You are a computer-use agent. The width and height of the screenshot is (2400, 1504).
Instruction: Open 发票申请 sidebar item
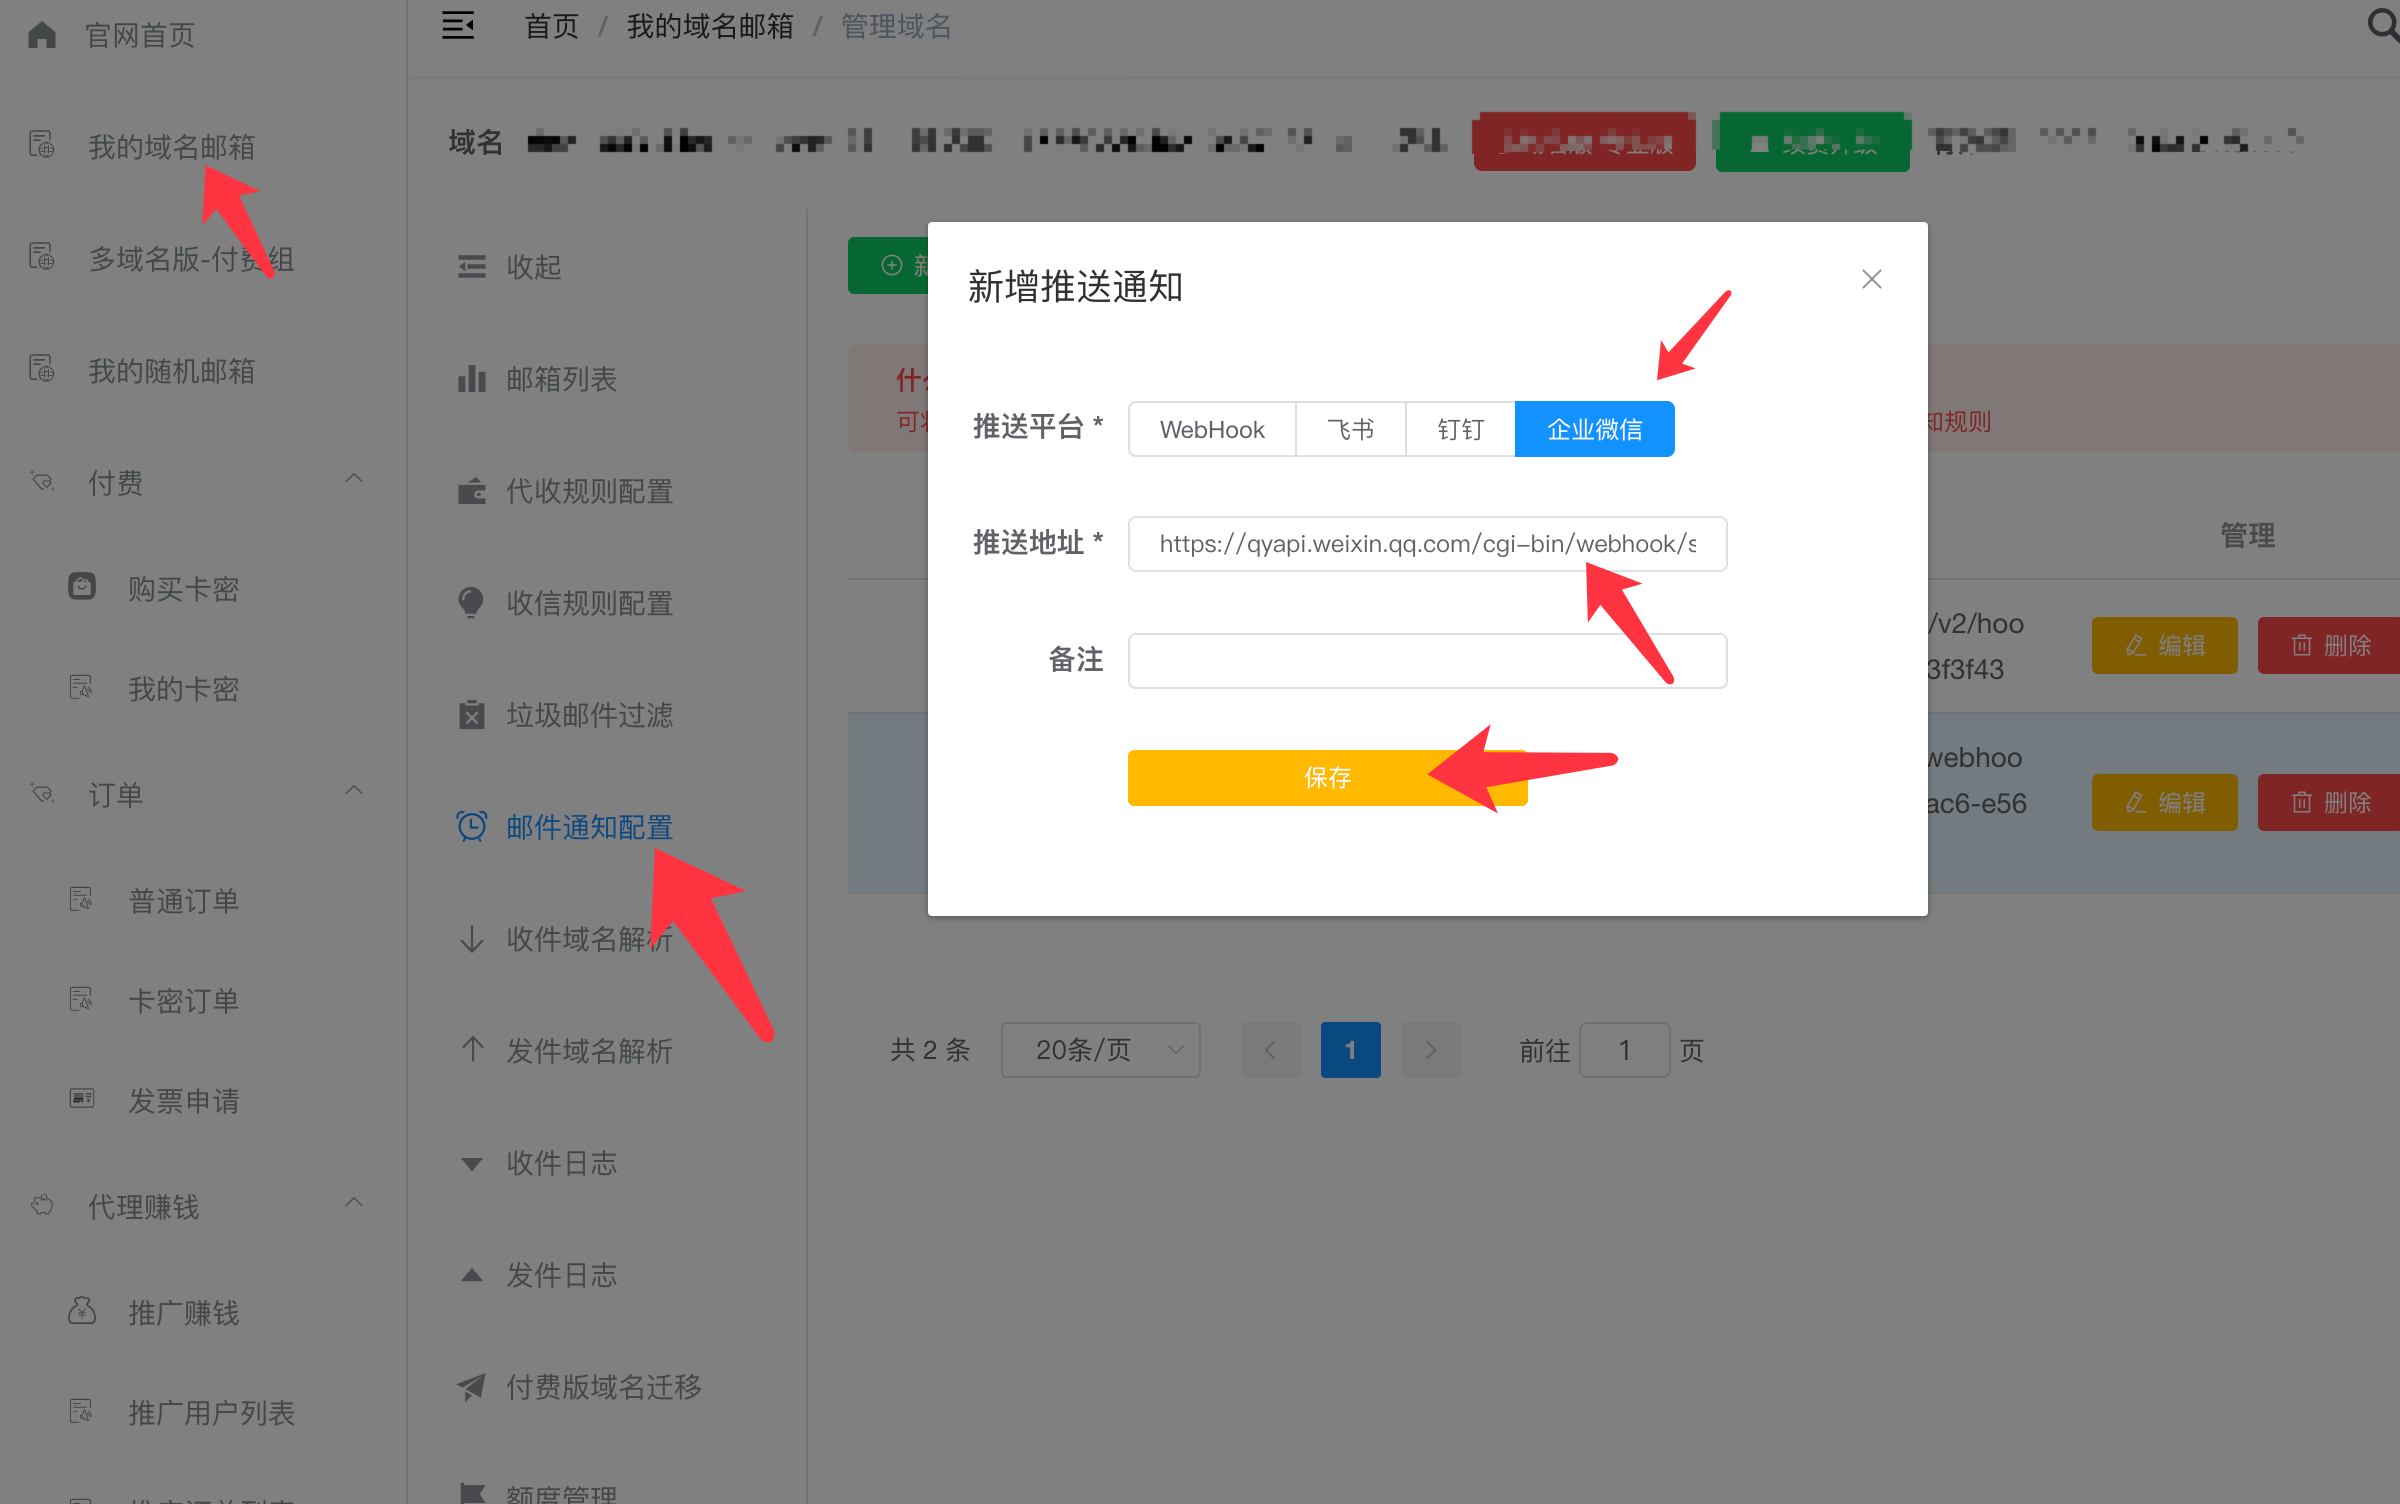click(184, 1100)
